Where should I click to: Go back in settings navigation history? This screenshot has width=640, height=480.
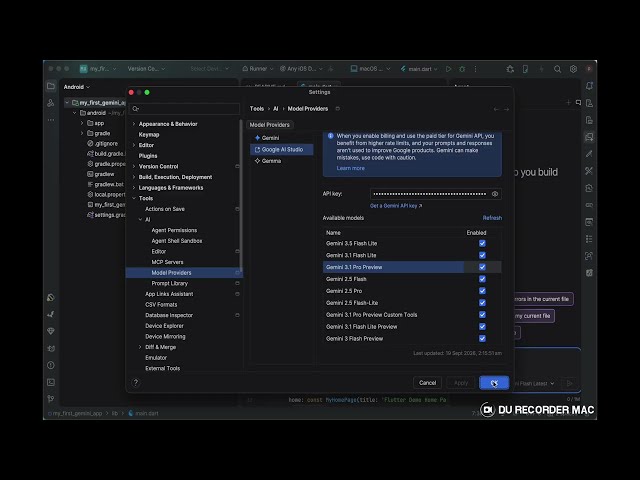pyautogui.click(x=496, y=109)
